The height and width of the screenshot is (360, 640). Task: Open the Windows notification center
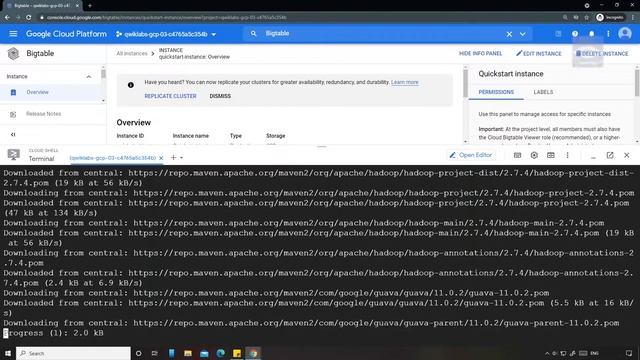click(x=629, y=353)
